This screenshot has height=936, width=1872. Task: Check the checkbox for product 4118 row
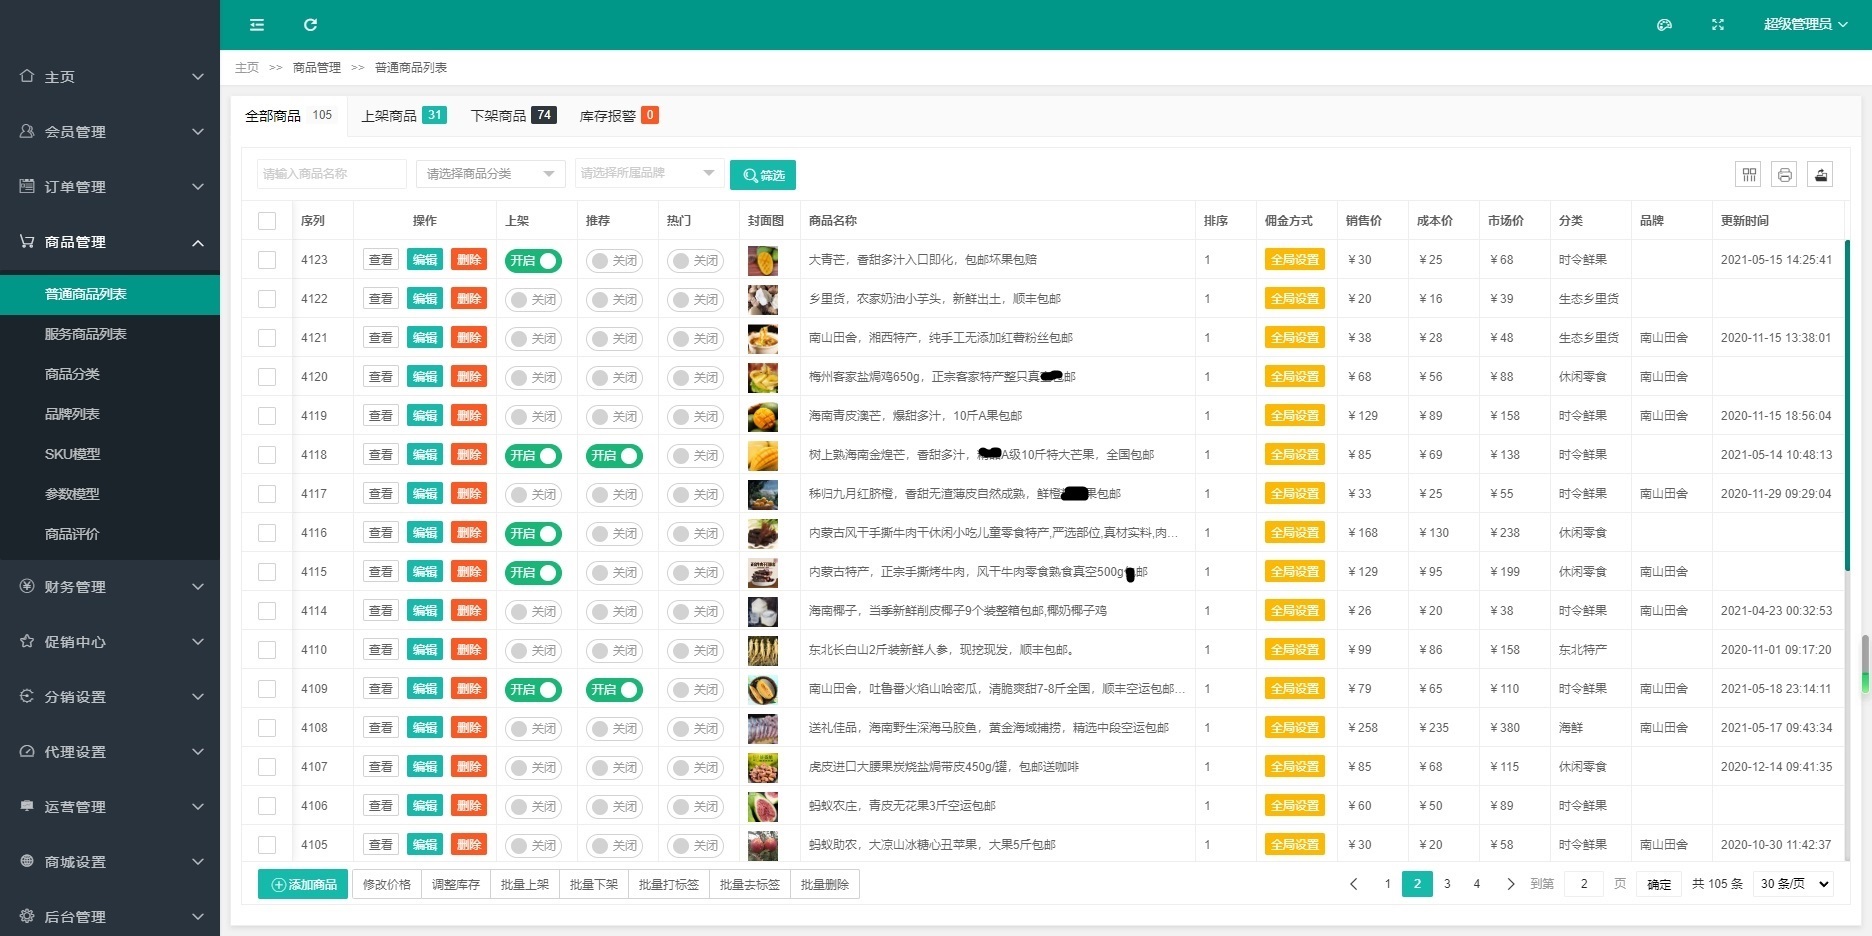(x=267, y=455)
